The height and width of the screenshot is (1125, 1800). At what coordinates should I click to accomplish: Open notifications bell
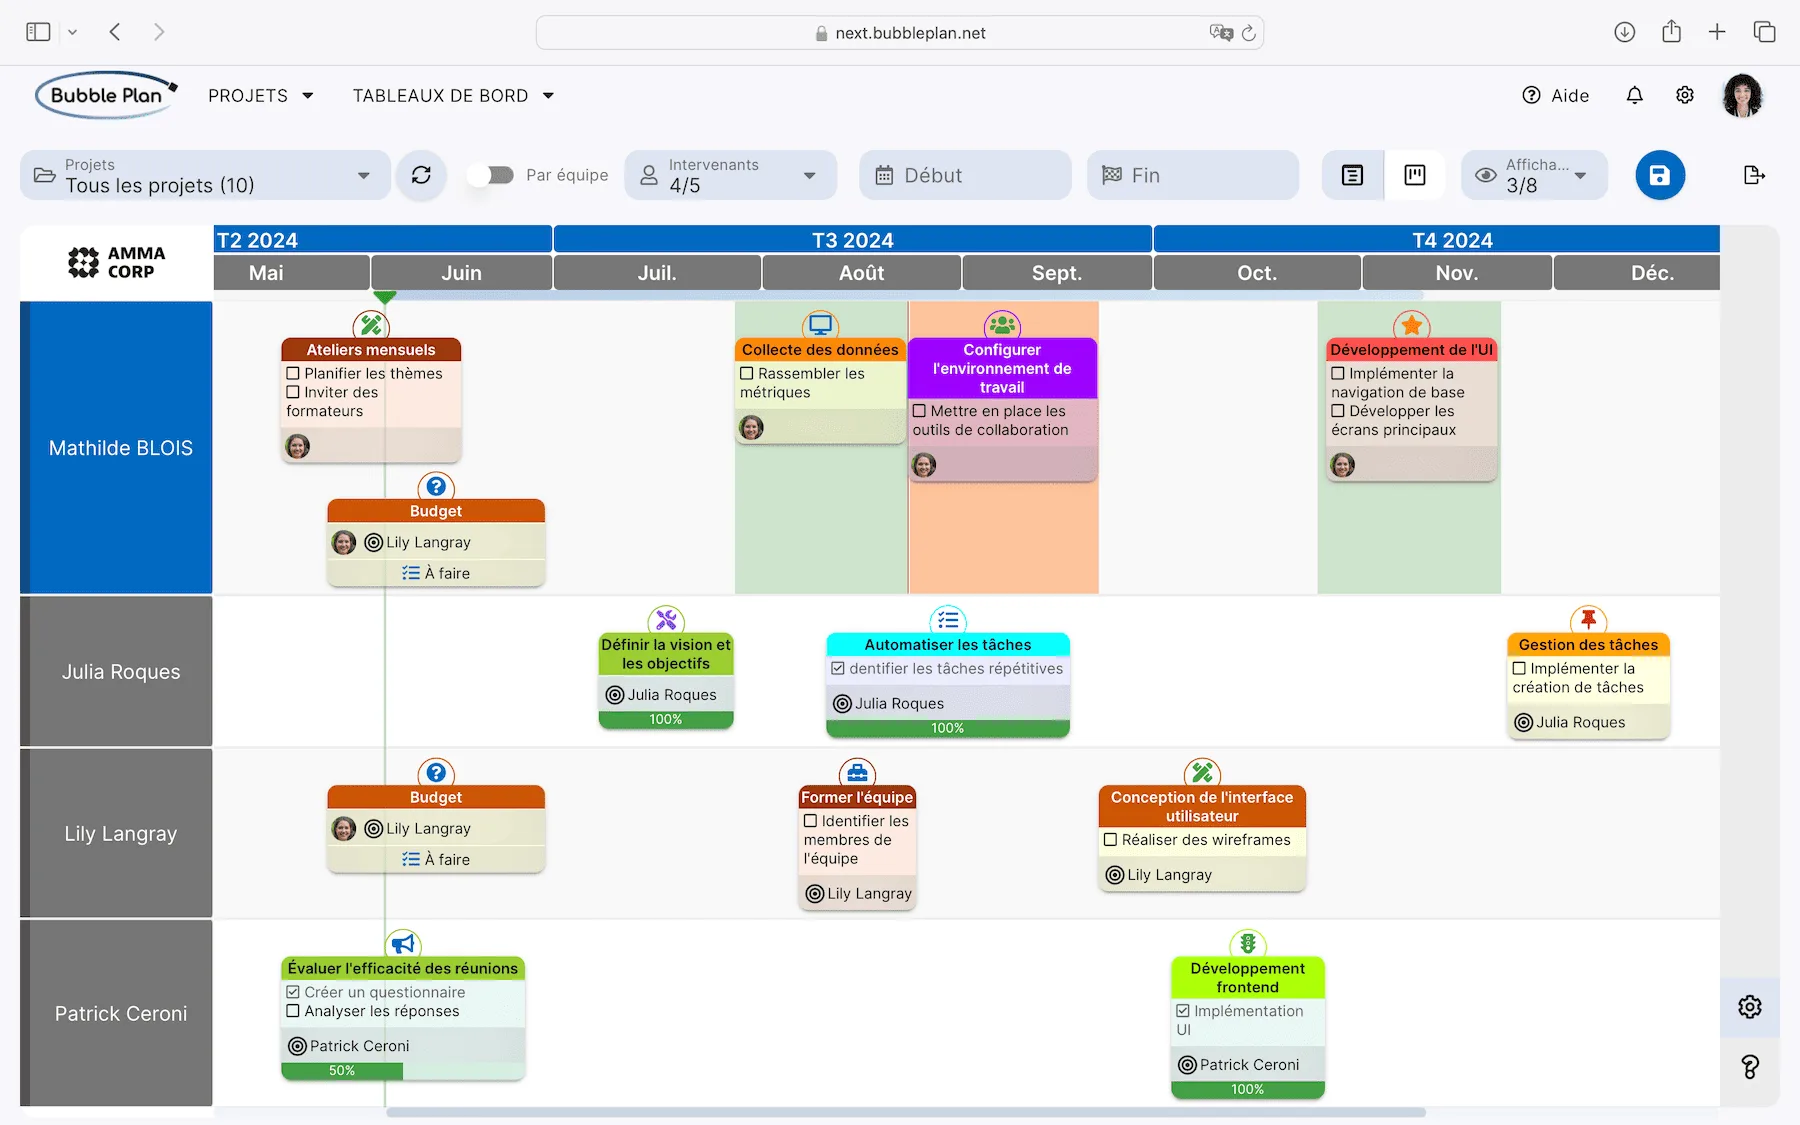pyautogui.click(x=1634, y=95)
